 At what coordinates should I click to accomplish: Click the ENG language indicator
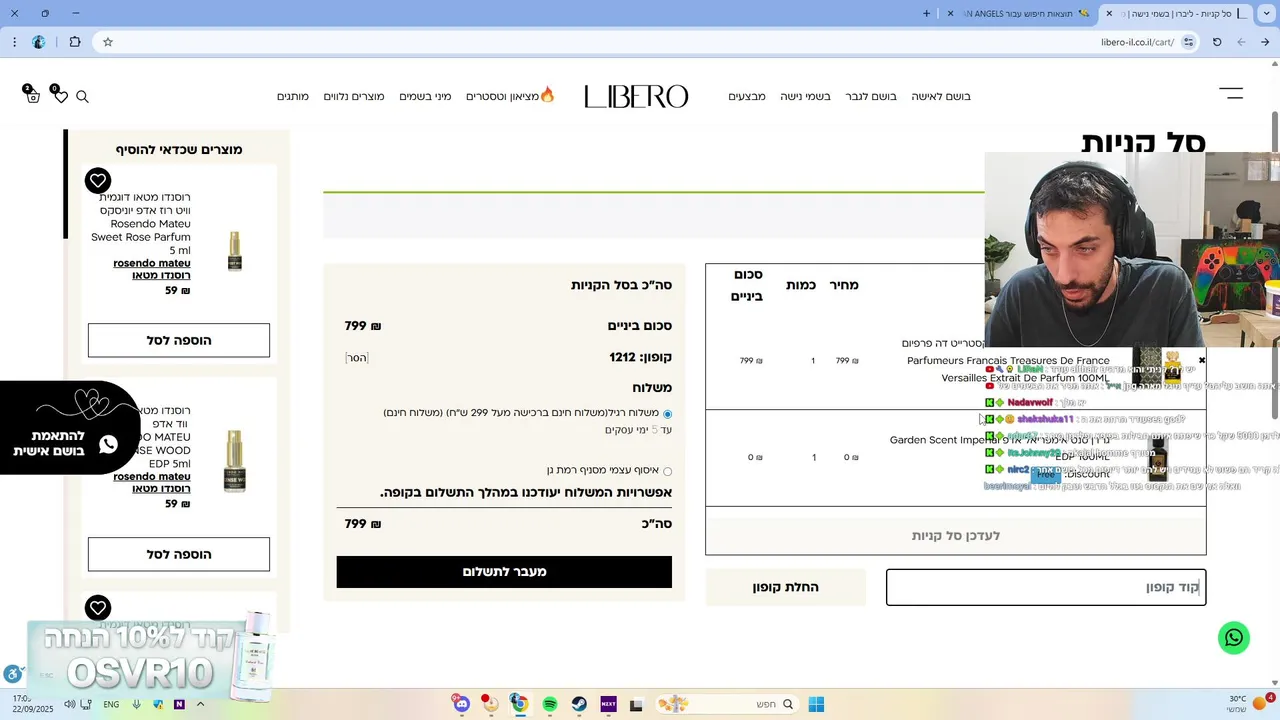111,704
